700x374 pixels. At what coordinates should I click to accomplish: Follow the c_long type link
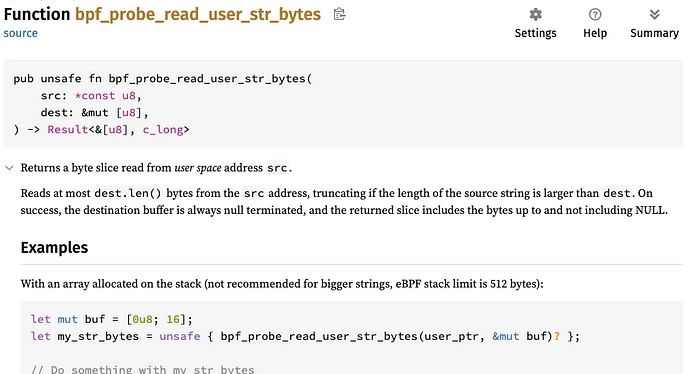[x=163, y=130]
